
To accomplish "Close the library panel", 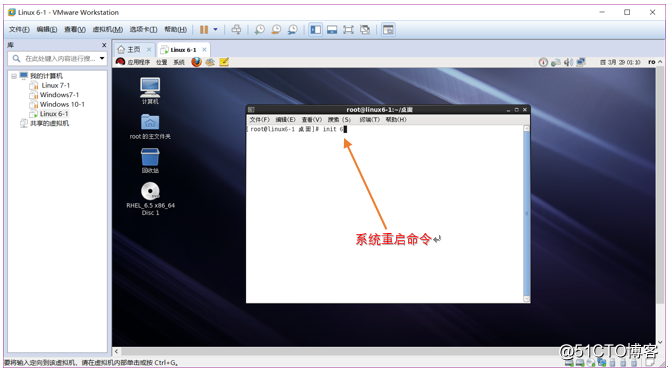I will tap(104, 45).
